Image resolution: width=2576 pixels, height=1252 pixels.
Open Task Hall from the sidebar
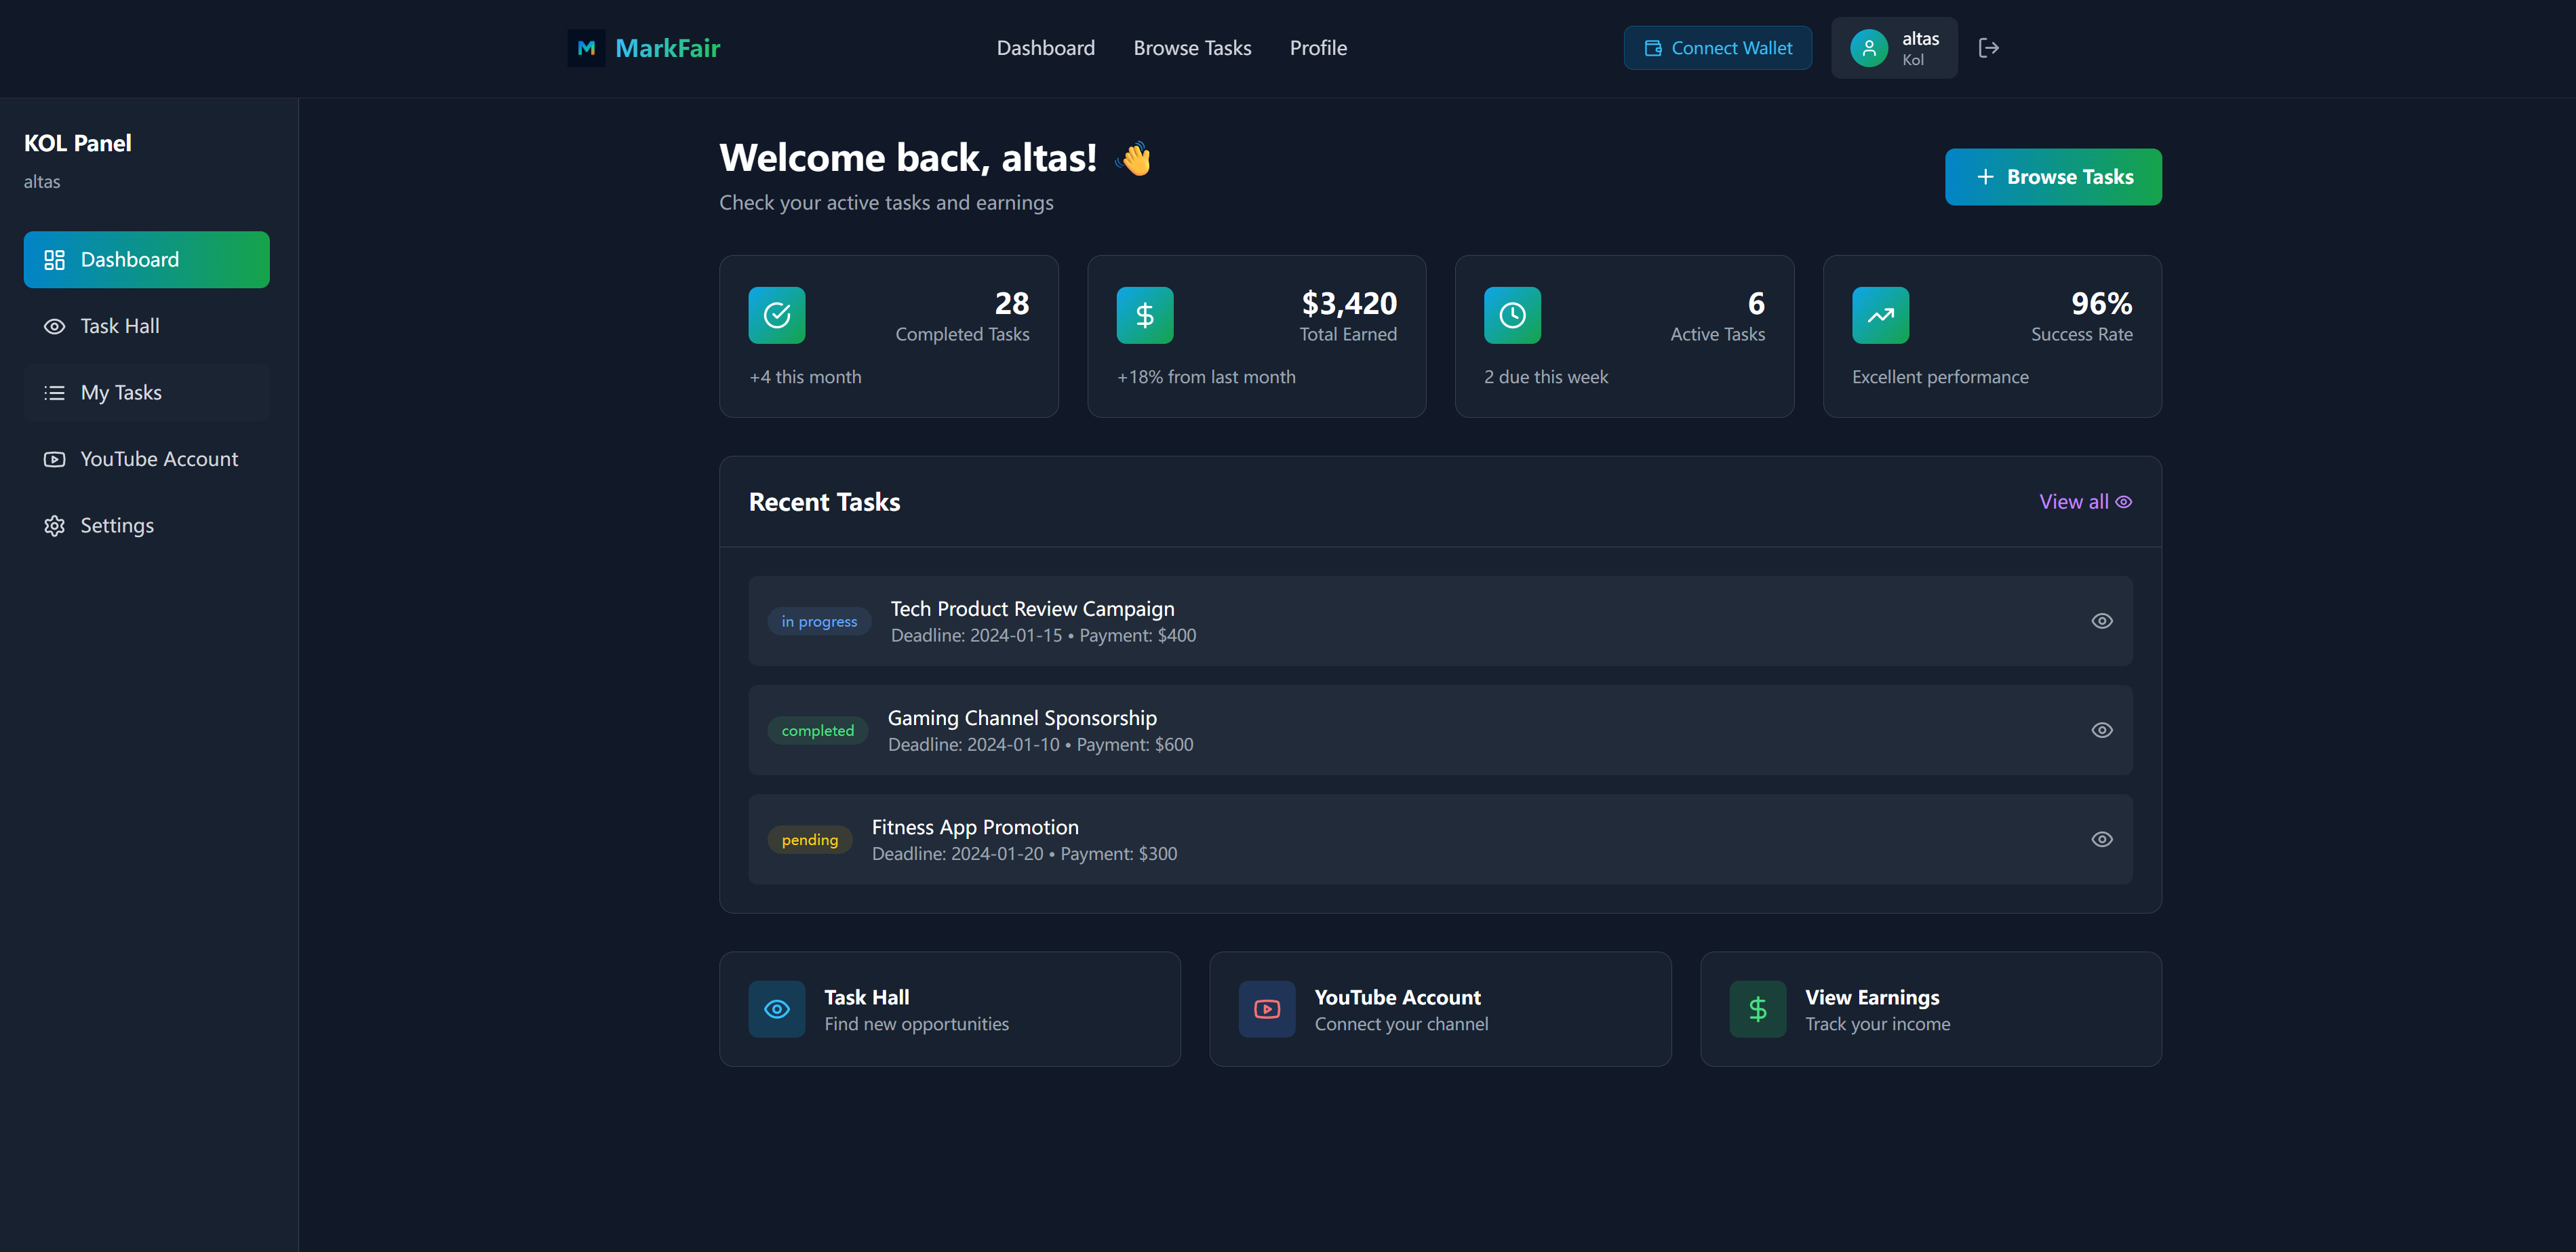point(119,326)
